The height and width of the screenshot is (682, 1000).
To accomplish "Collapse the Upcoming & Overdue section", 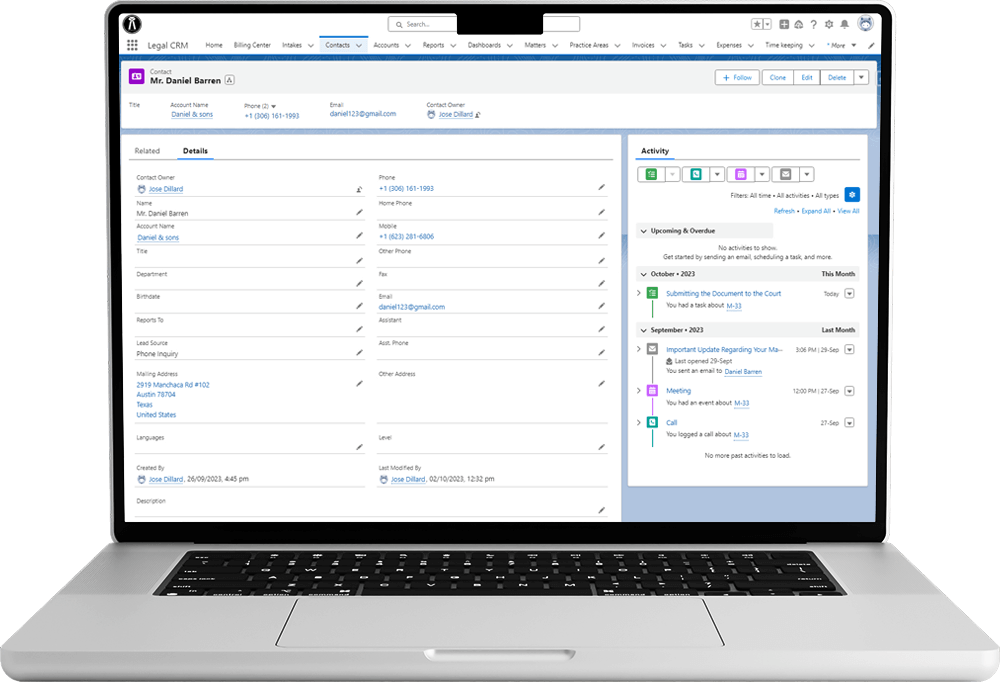I will [643, 231].
